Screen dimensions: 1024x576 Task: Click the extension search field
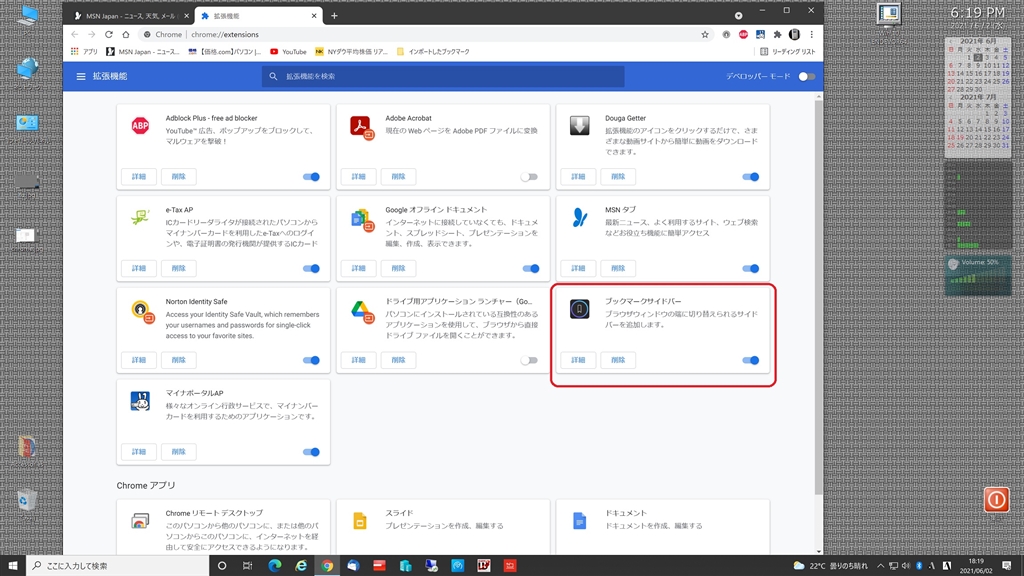tap(443, 76)
